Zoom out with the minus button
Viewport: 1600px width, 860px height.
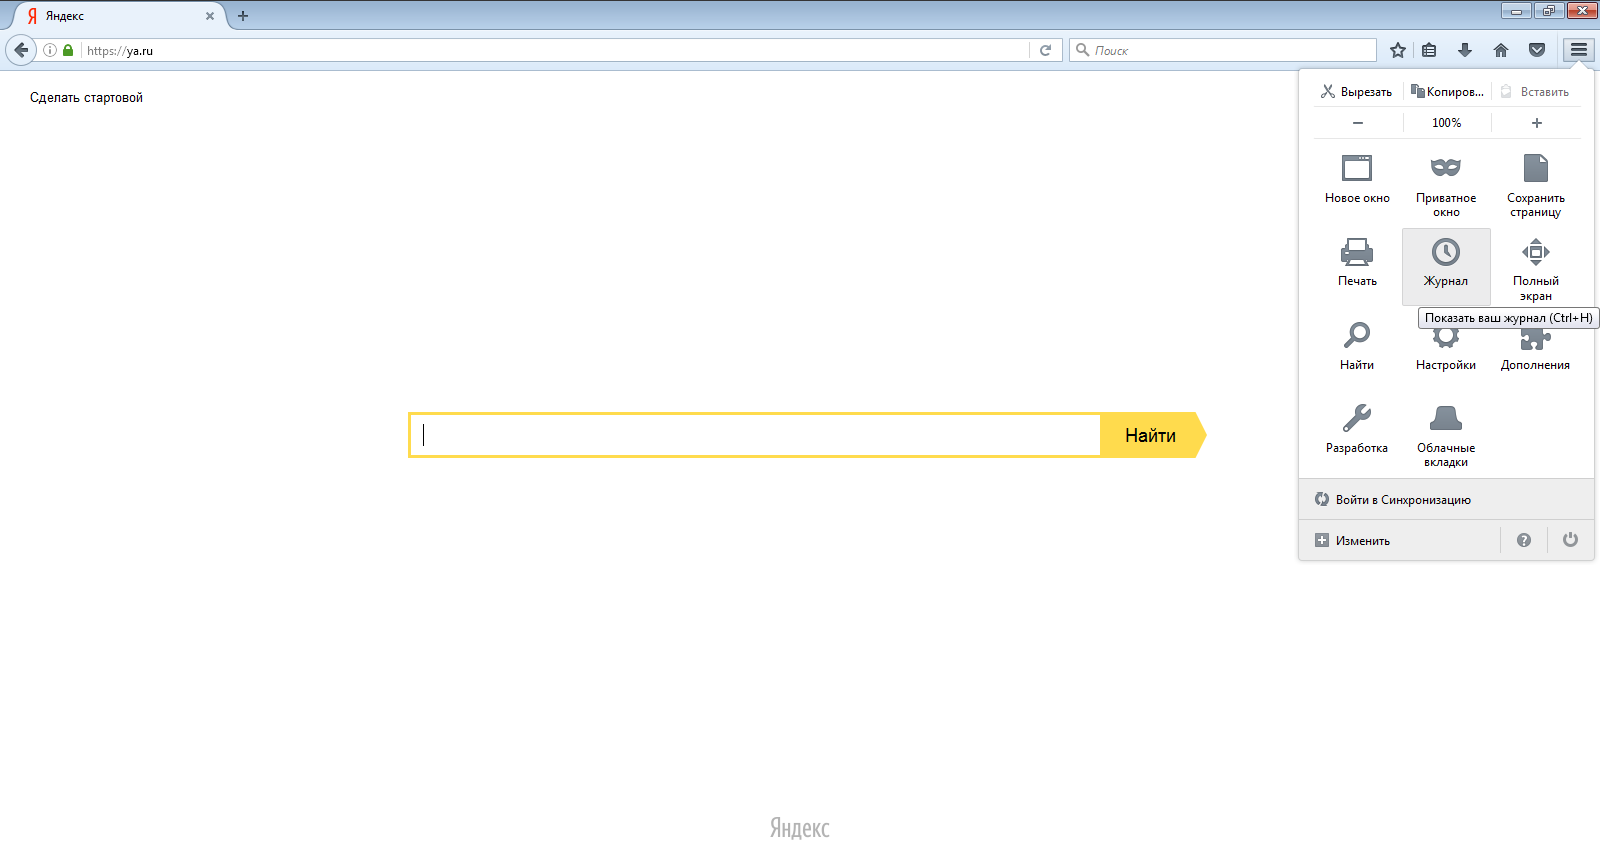(x=1358, y=123)
